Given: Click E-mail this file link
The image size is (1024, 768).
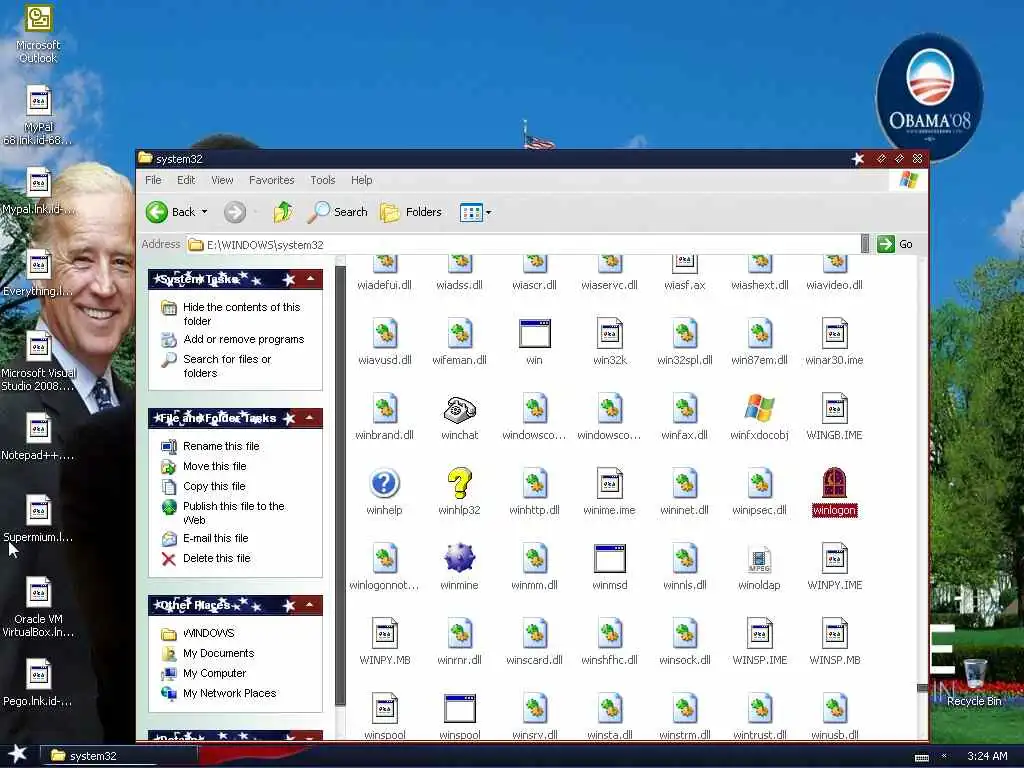Looking at the screenshot, I should (x=216, y=538).
